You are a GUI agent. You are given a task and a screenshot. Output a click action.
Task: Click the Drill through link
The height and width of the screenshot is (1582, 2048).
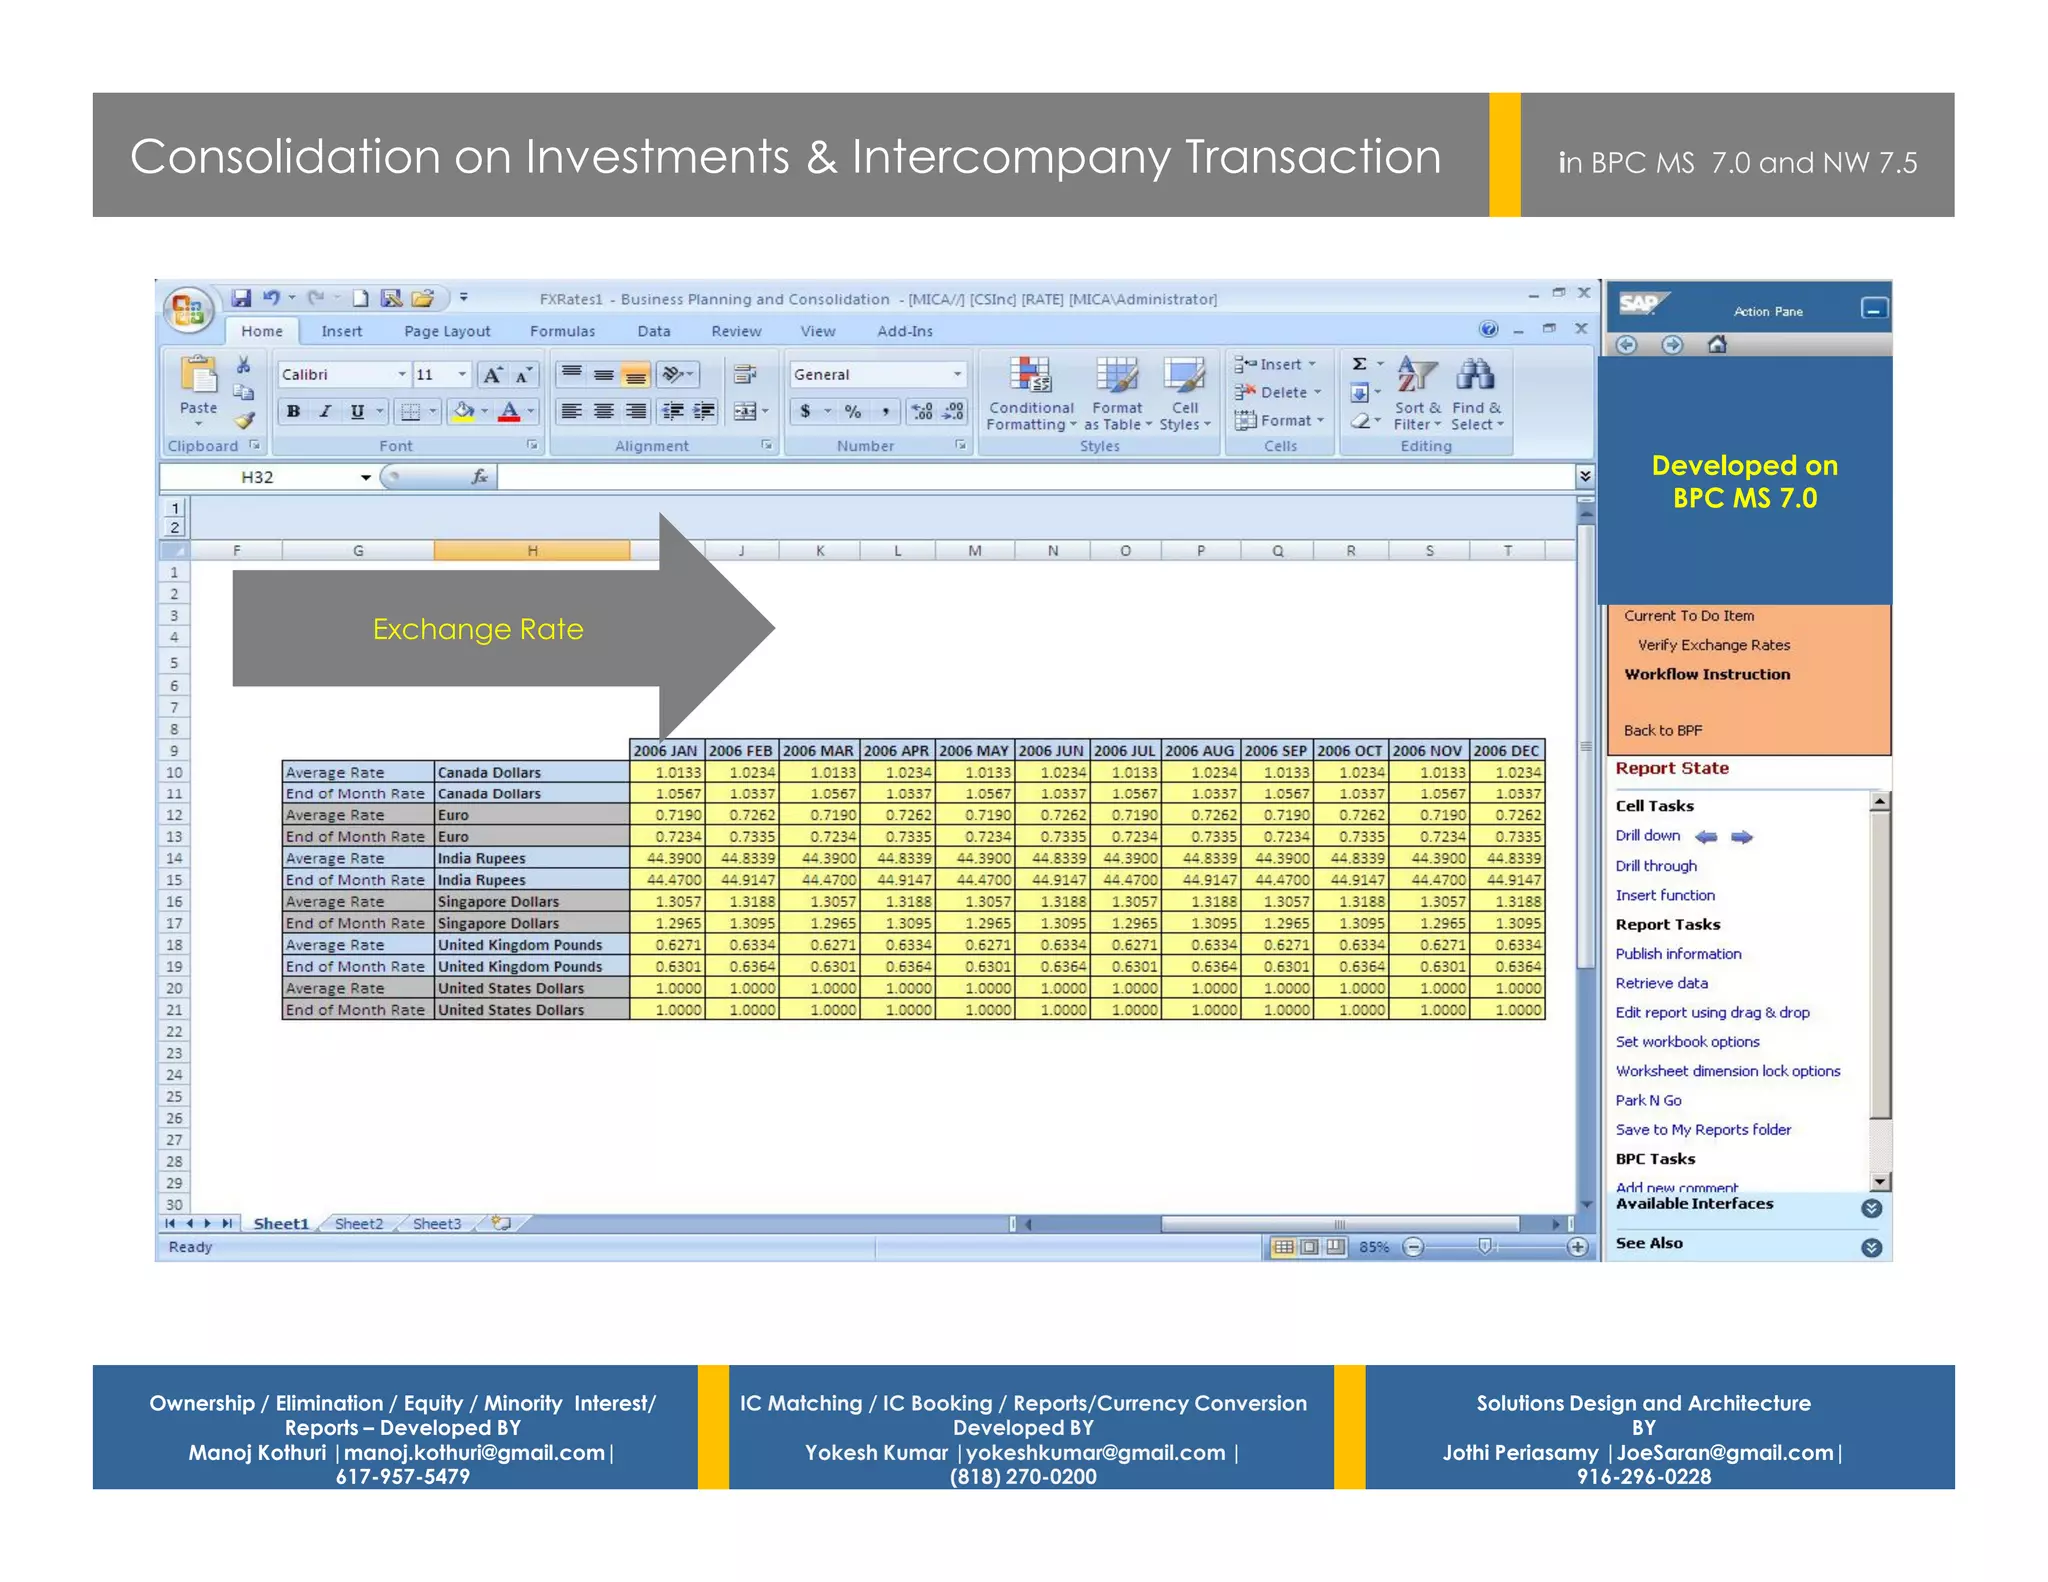pyautogui.click(x=1656, y=866)
